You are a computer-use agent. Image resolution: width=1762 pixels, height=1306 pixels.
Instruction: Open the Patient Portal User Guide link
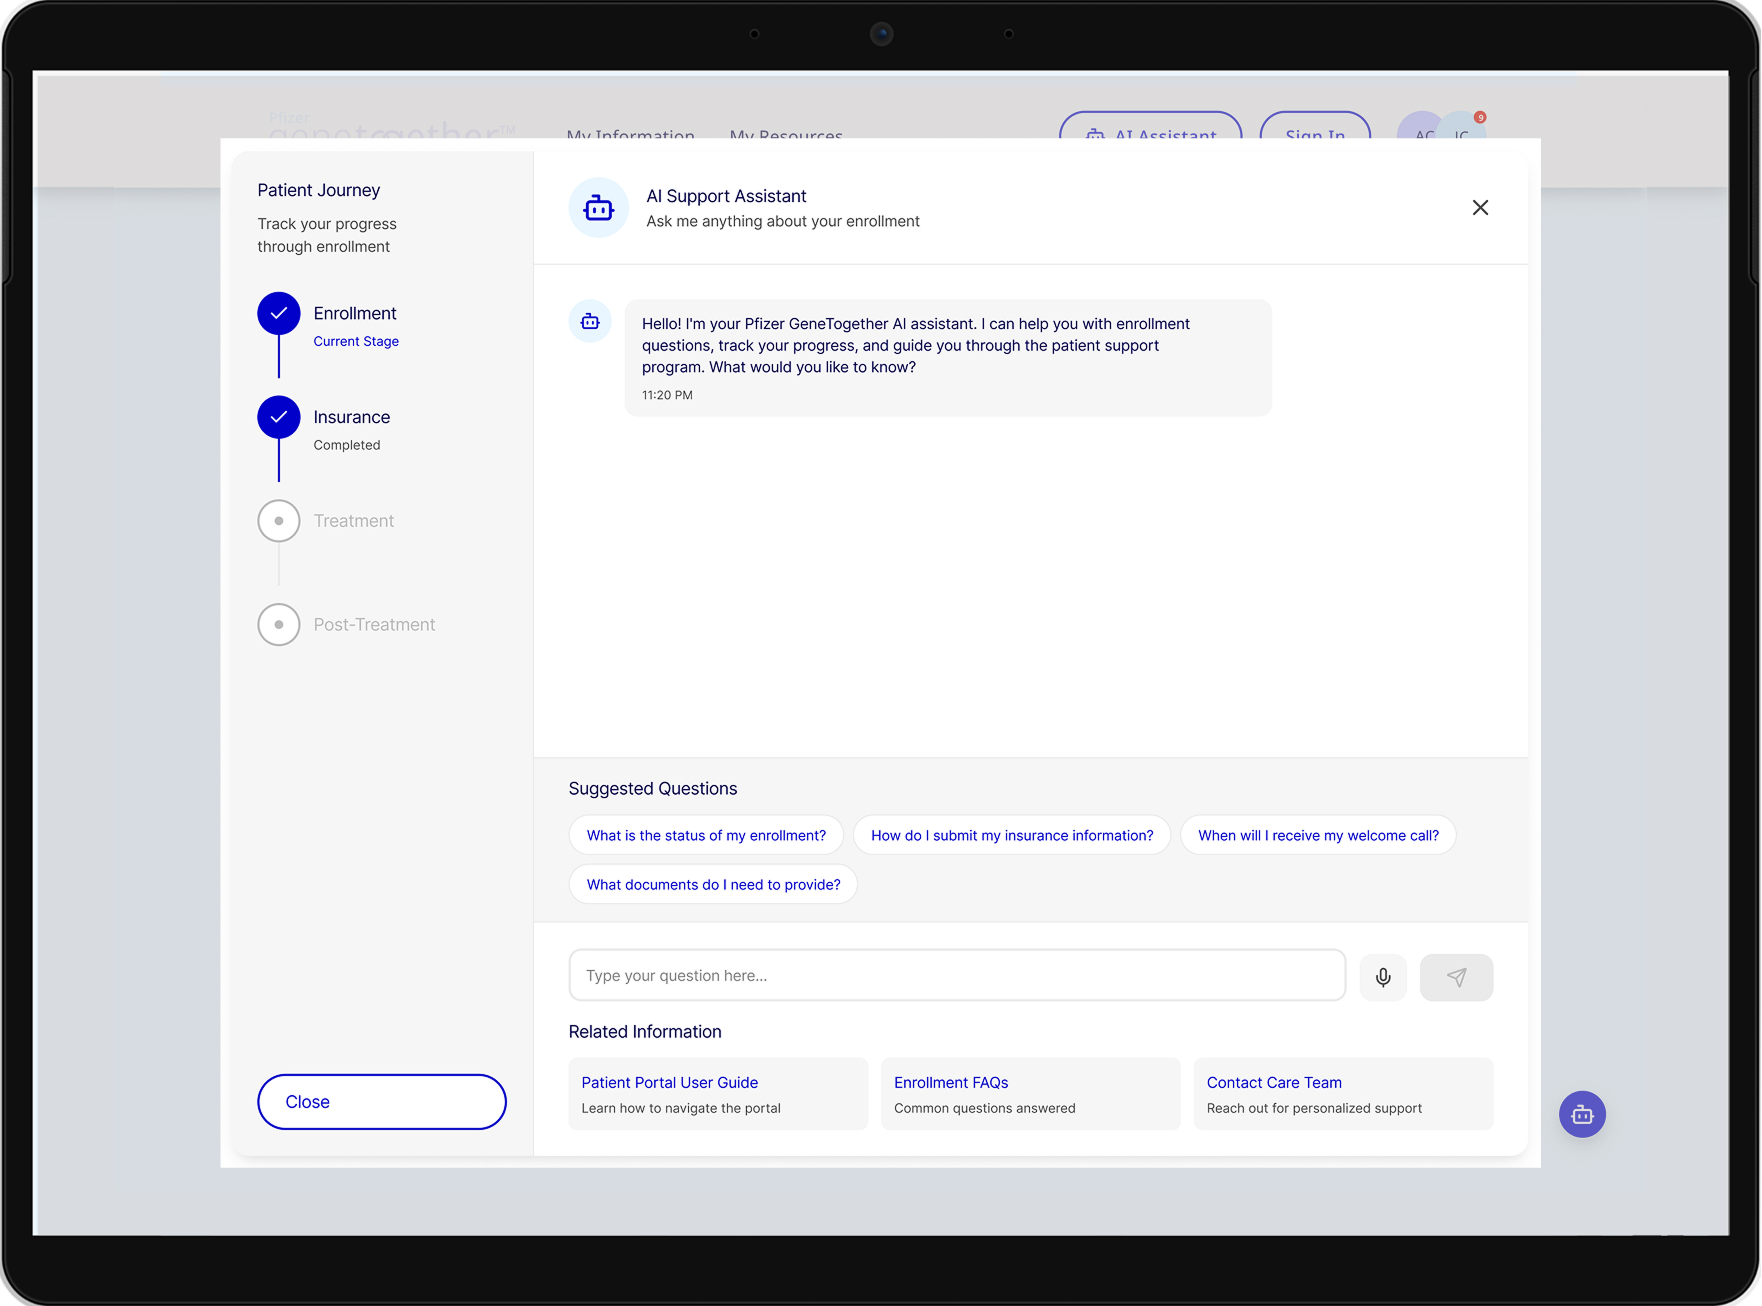click(669, 1082)
